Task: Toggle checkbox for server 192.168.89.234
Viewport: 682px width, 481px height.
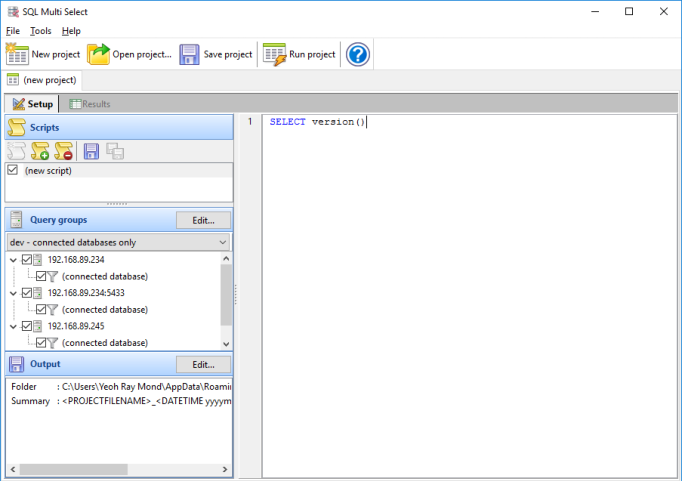Action: [x=27, y=259]
